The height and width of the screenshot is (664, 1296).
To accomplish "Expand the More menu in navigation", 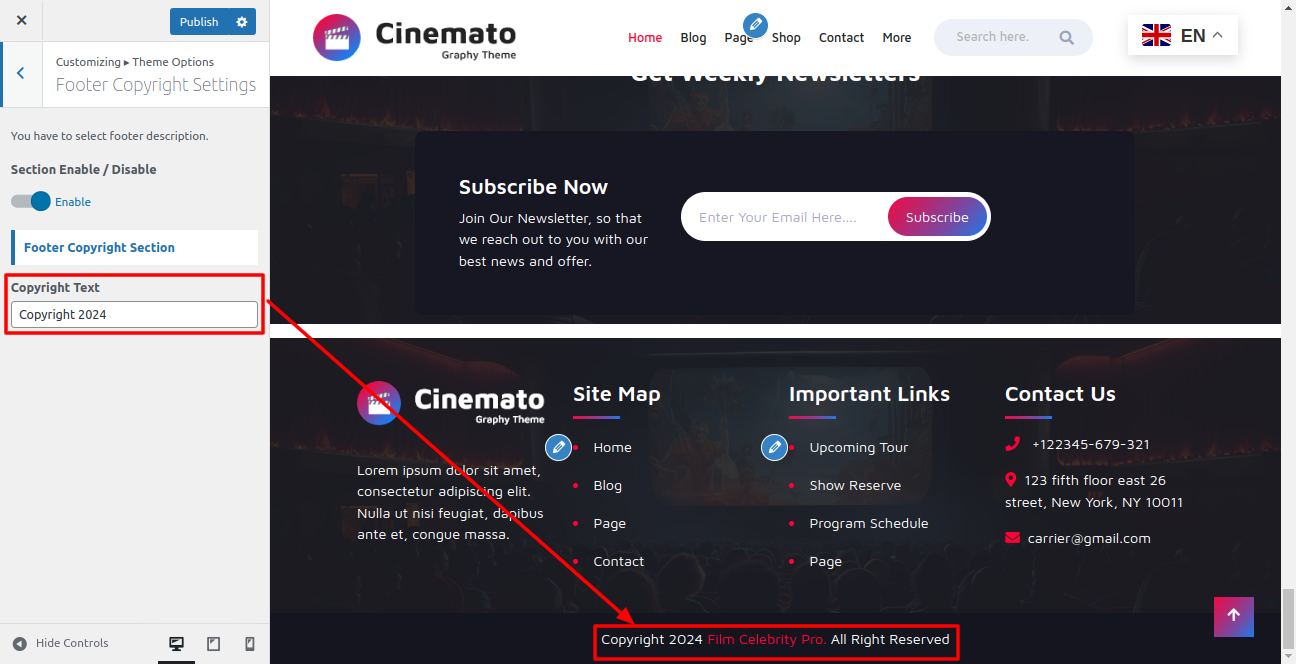I will (x=896, y=38).
